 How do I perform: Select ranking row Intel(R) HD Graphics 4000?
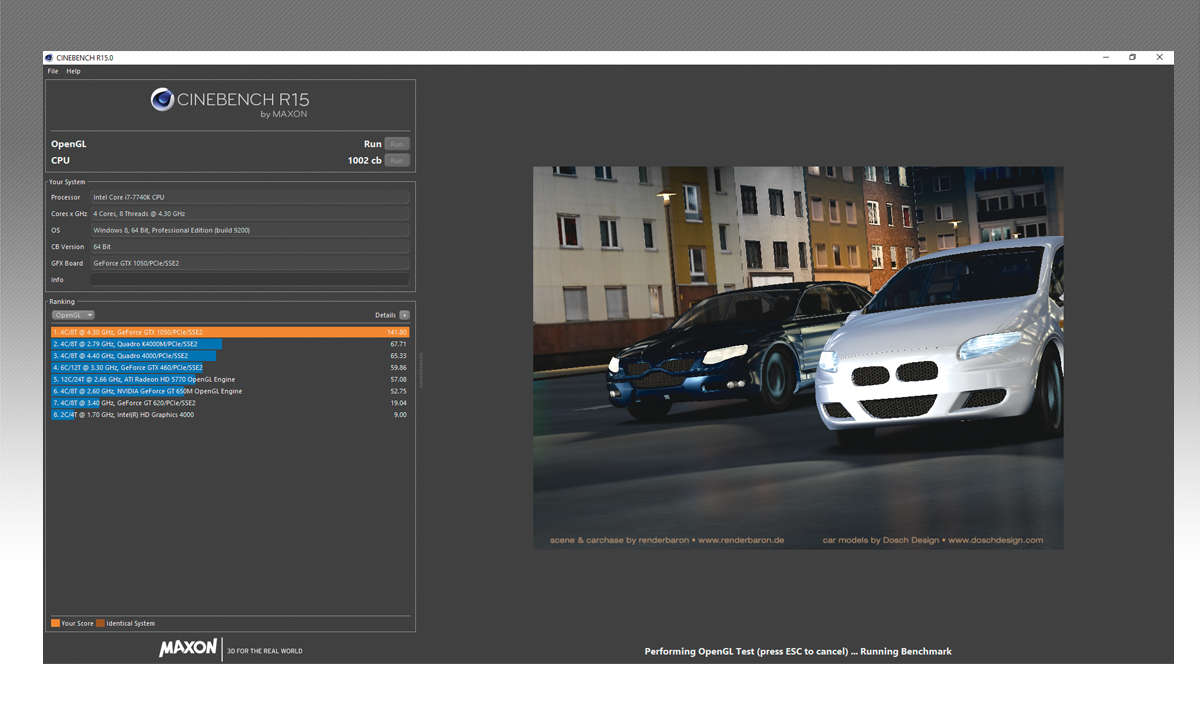point(230,415)
